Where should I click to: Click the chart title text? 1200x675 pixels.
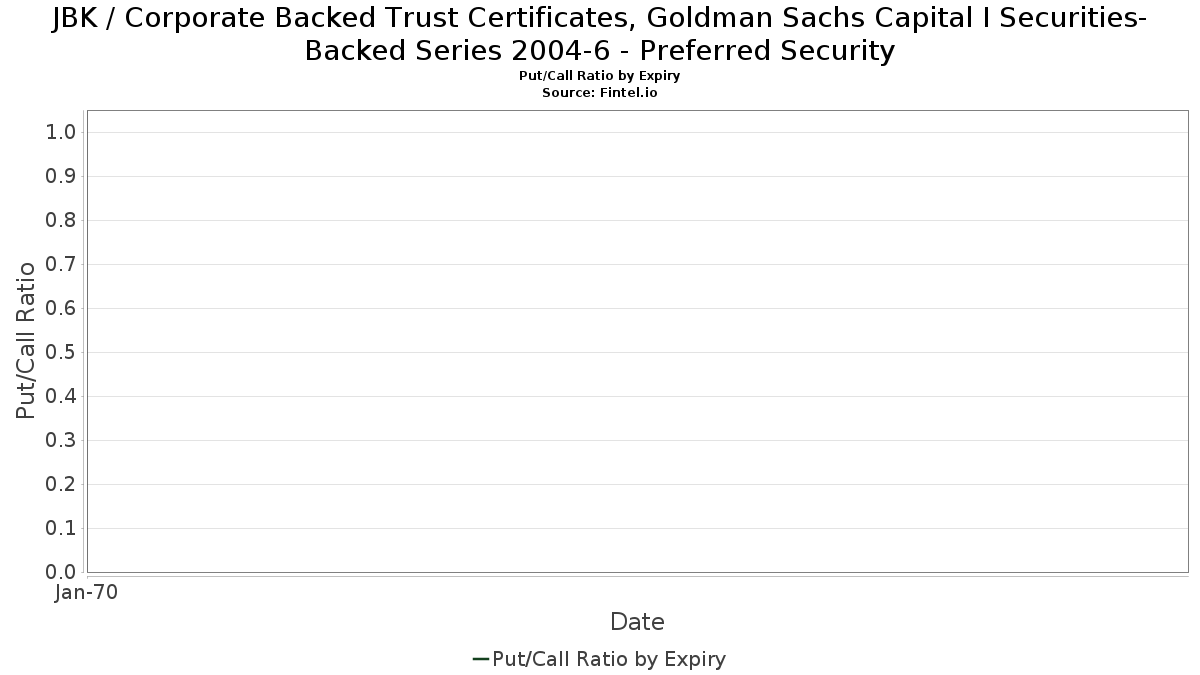pyautogui.click(x=600, y=33)
